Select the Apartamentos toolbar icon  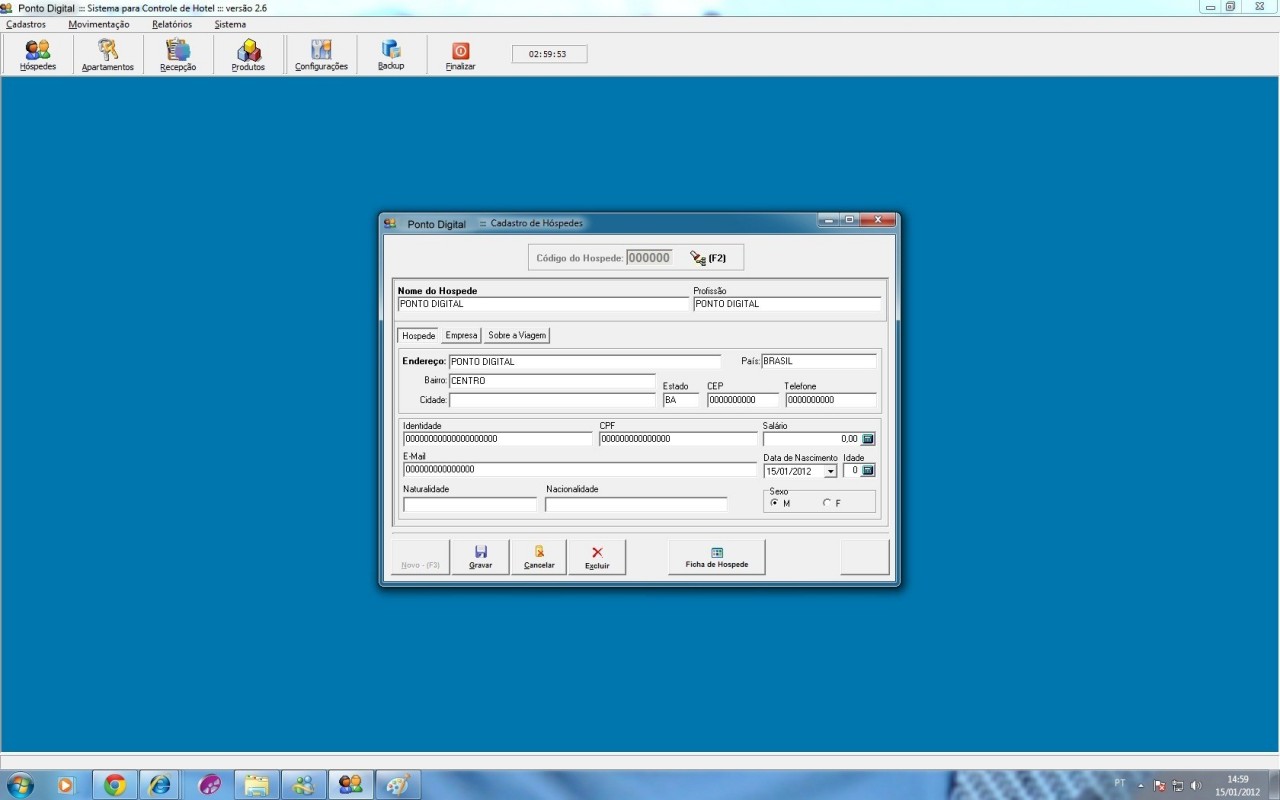tap(107, 54)
